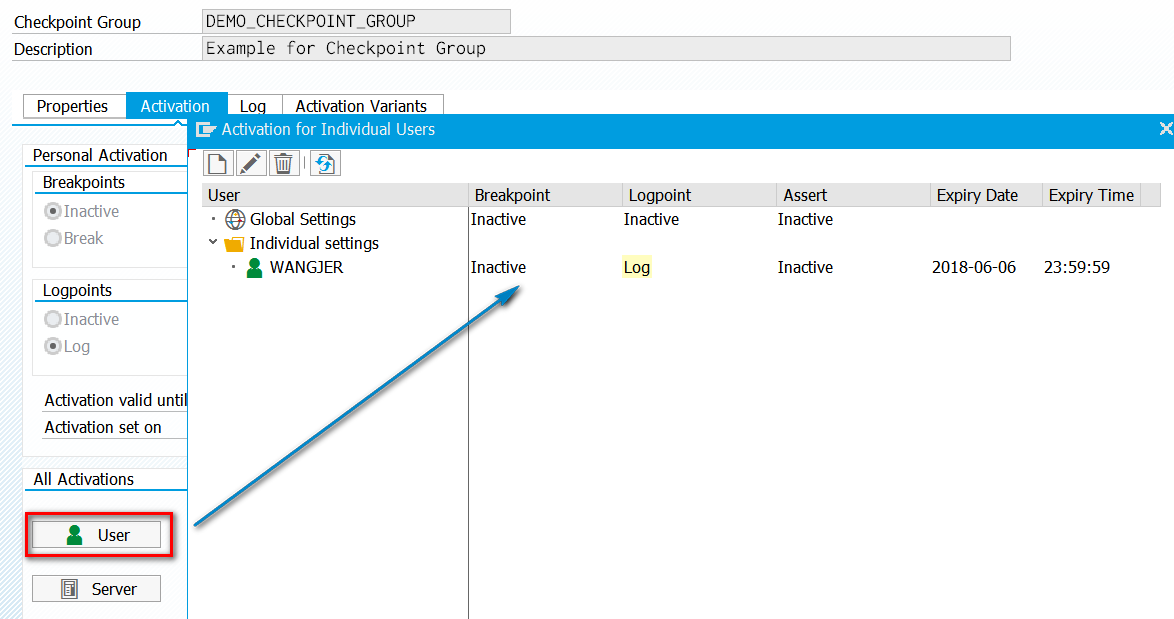This screenshot has width=1174, height=619.
Task: Click the trash Delete icon
Action: tap(284, 163)
